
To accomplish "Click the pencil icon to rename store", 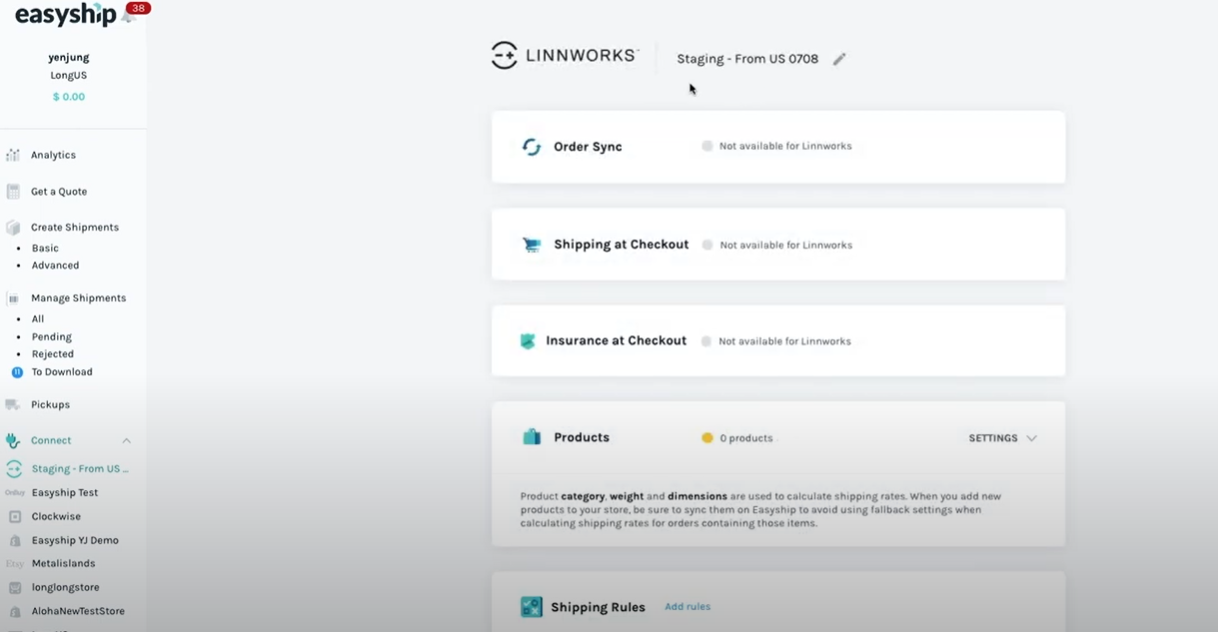I will (839, 59).
